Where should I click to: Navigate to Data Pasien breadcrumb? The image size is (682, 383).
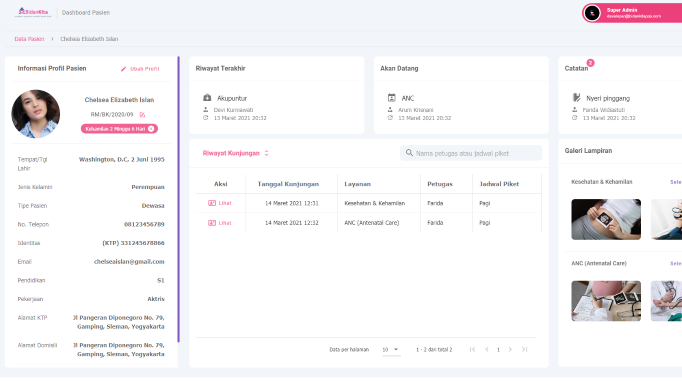point(29,39)
